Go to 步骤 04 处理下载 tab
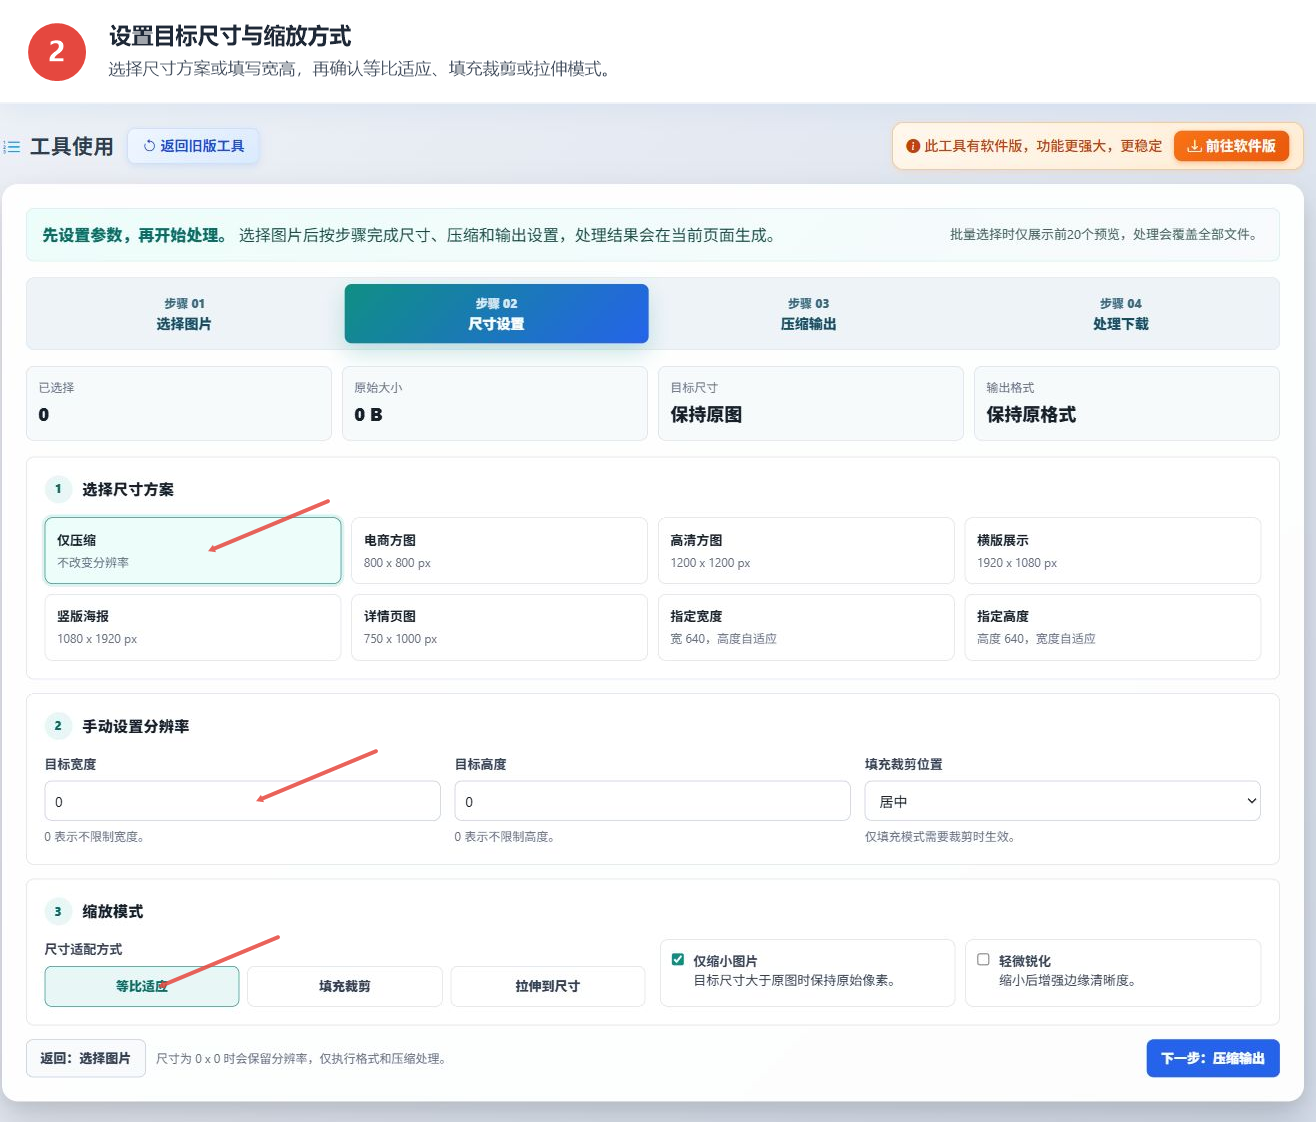1316x1122 pixels. (1121, 314)
